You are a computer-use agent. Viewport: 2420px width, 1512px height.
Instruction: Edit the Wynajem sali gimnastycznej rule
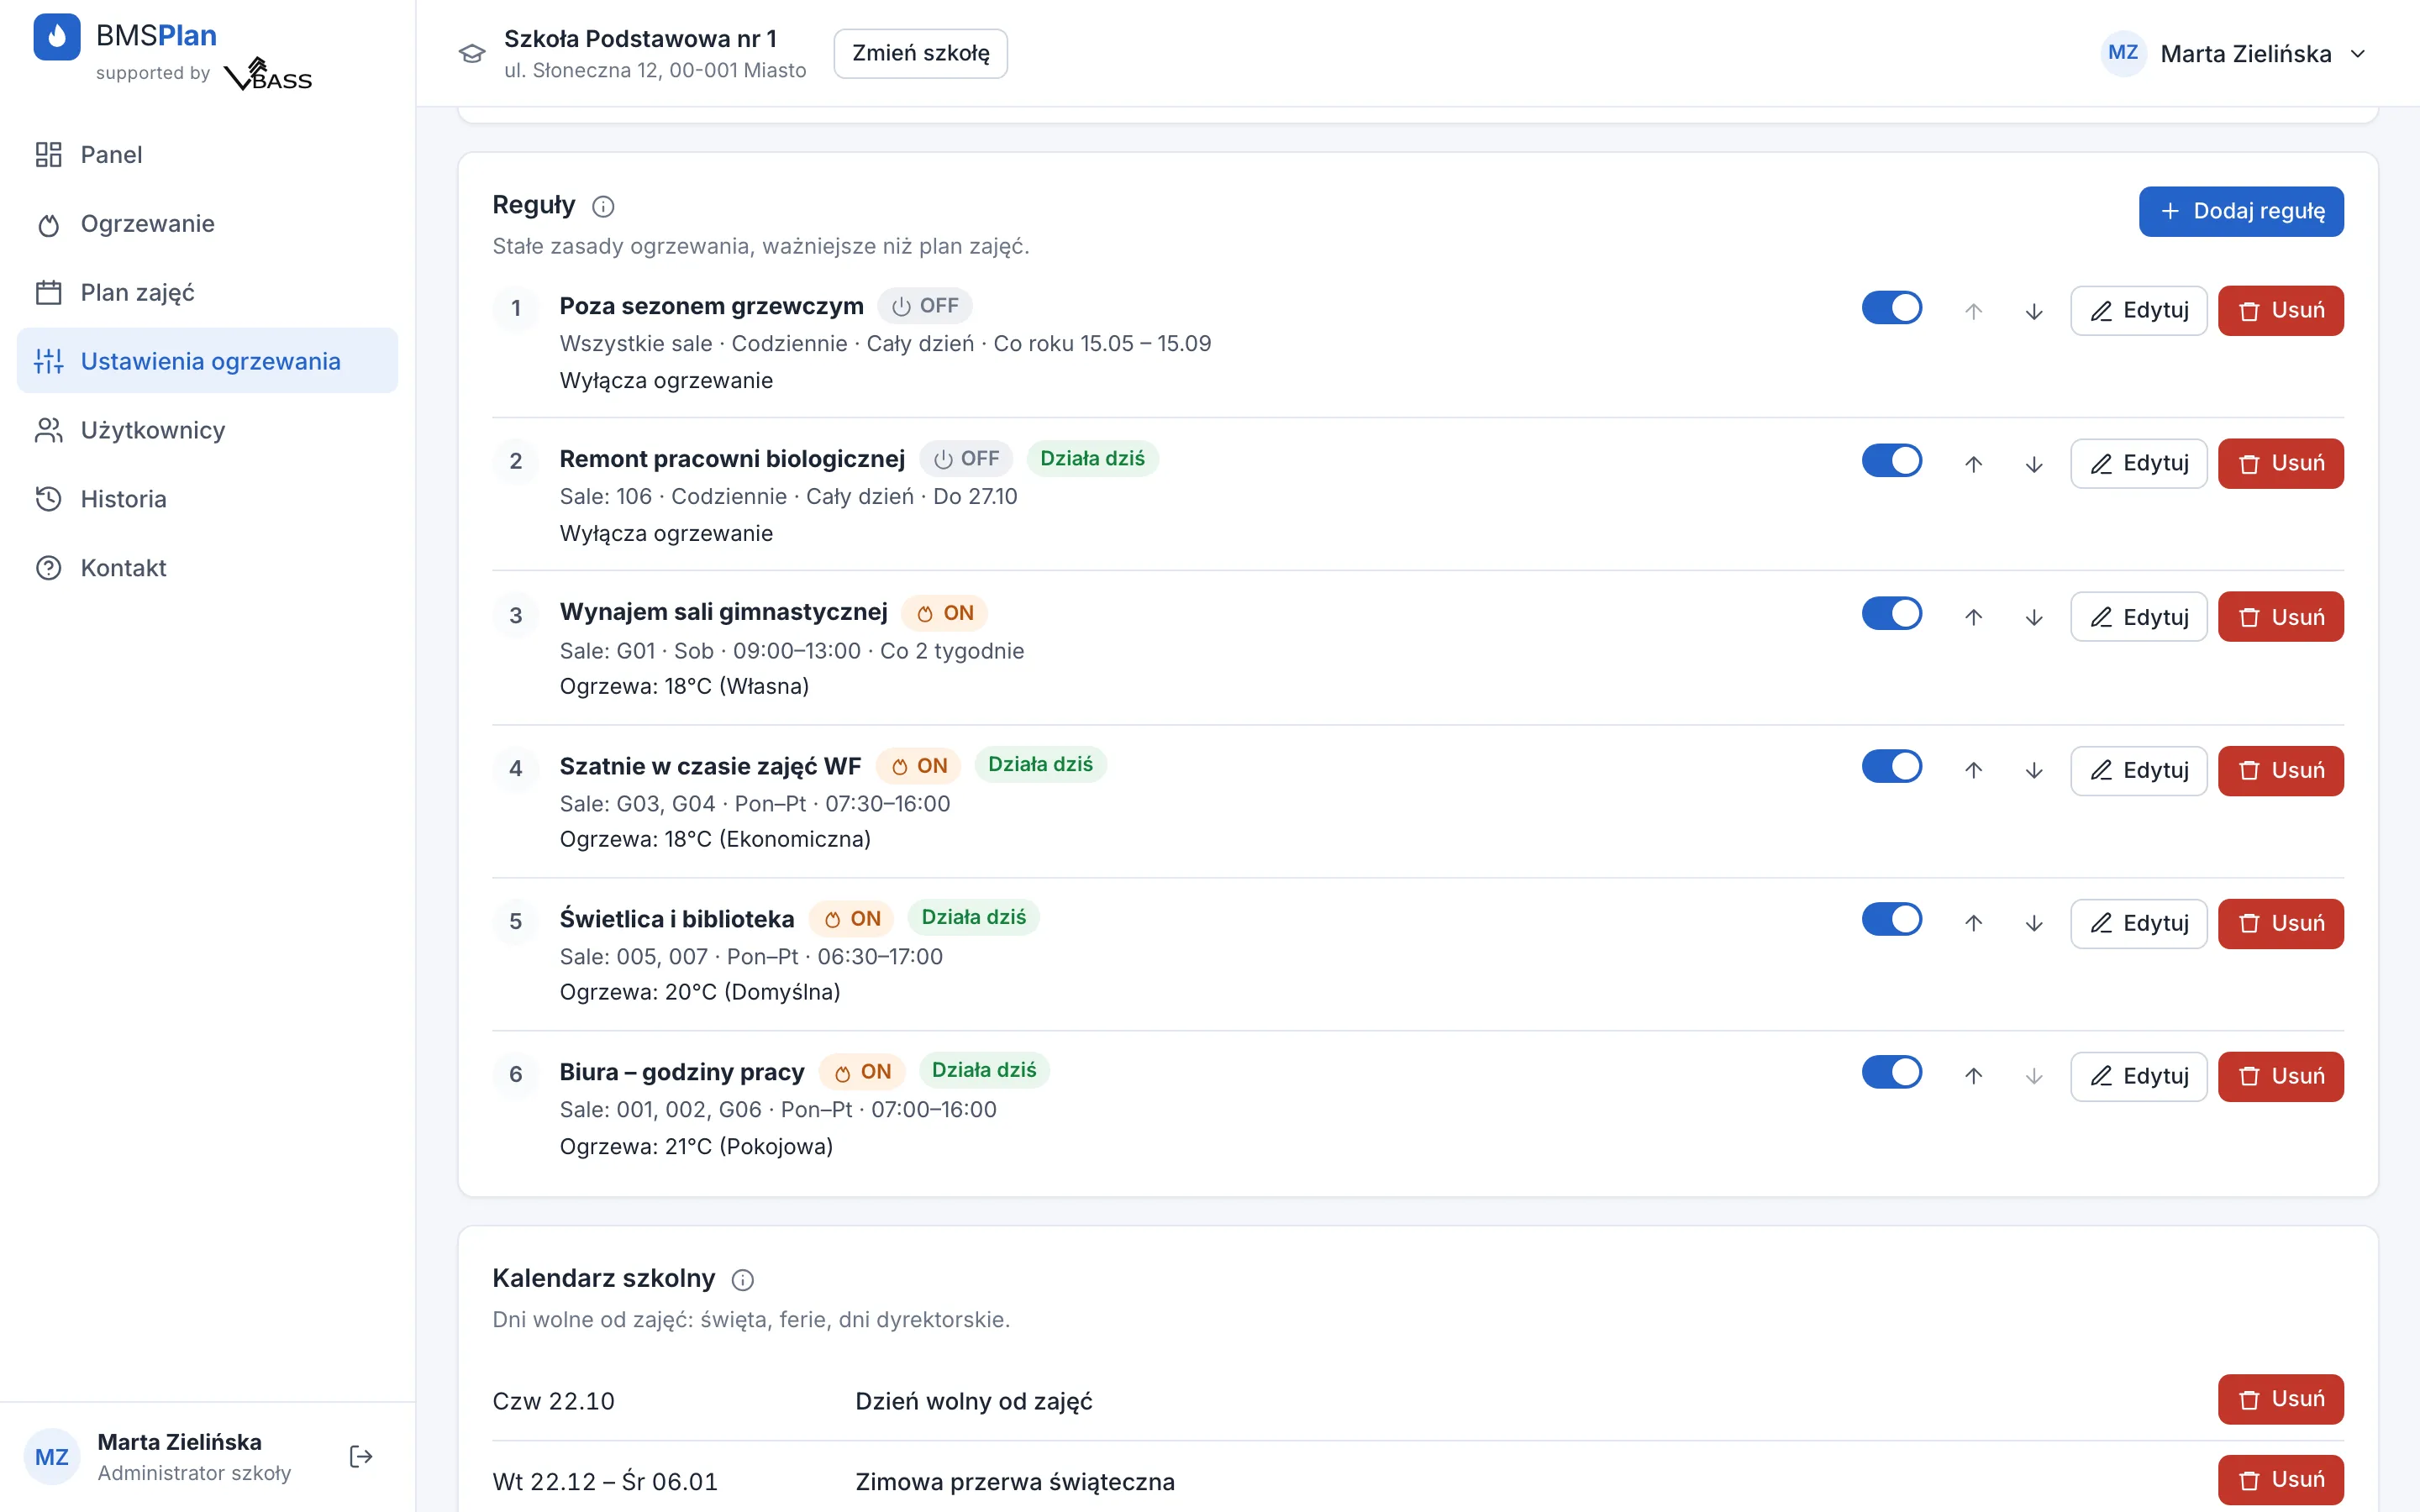click(2138, 617)
